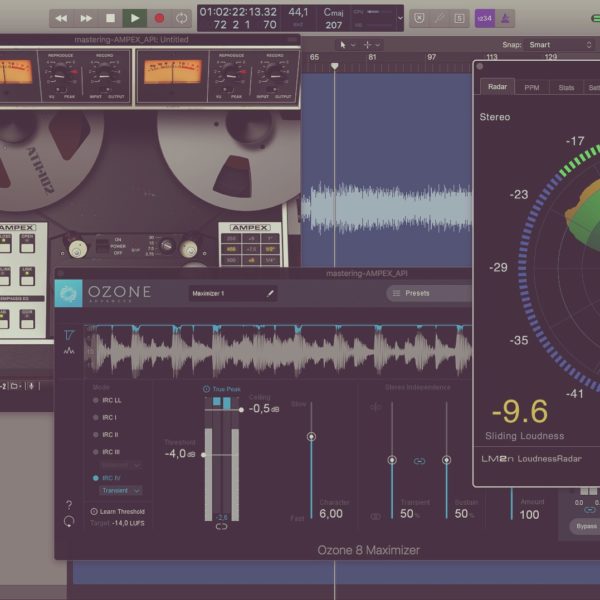The image size is (600, 600).
Task: Start playback with the green play button
Action: point(135,18)
